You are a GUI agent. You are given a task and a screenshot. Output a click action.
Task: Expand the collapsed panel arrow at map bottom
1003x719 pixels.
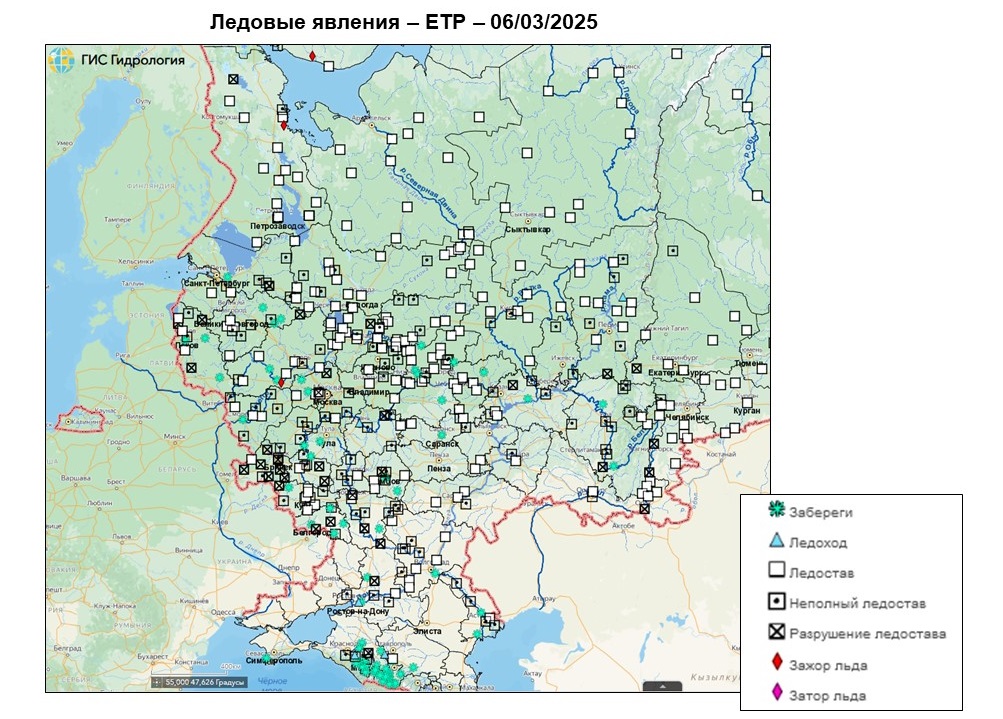(x=661, y=686)
